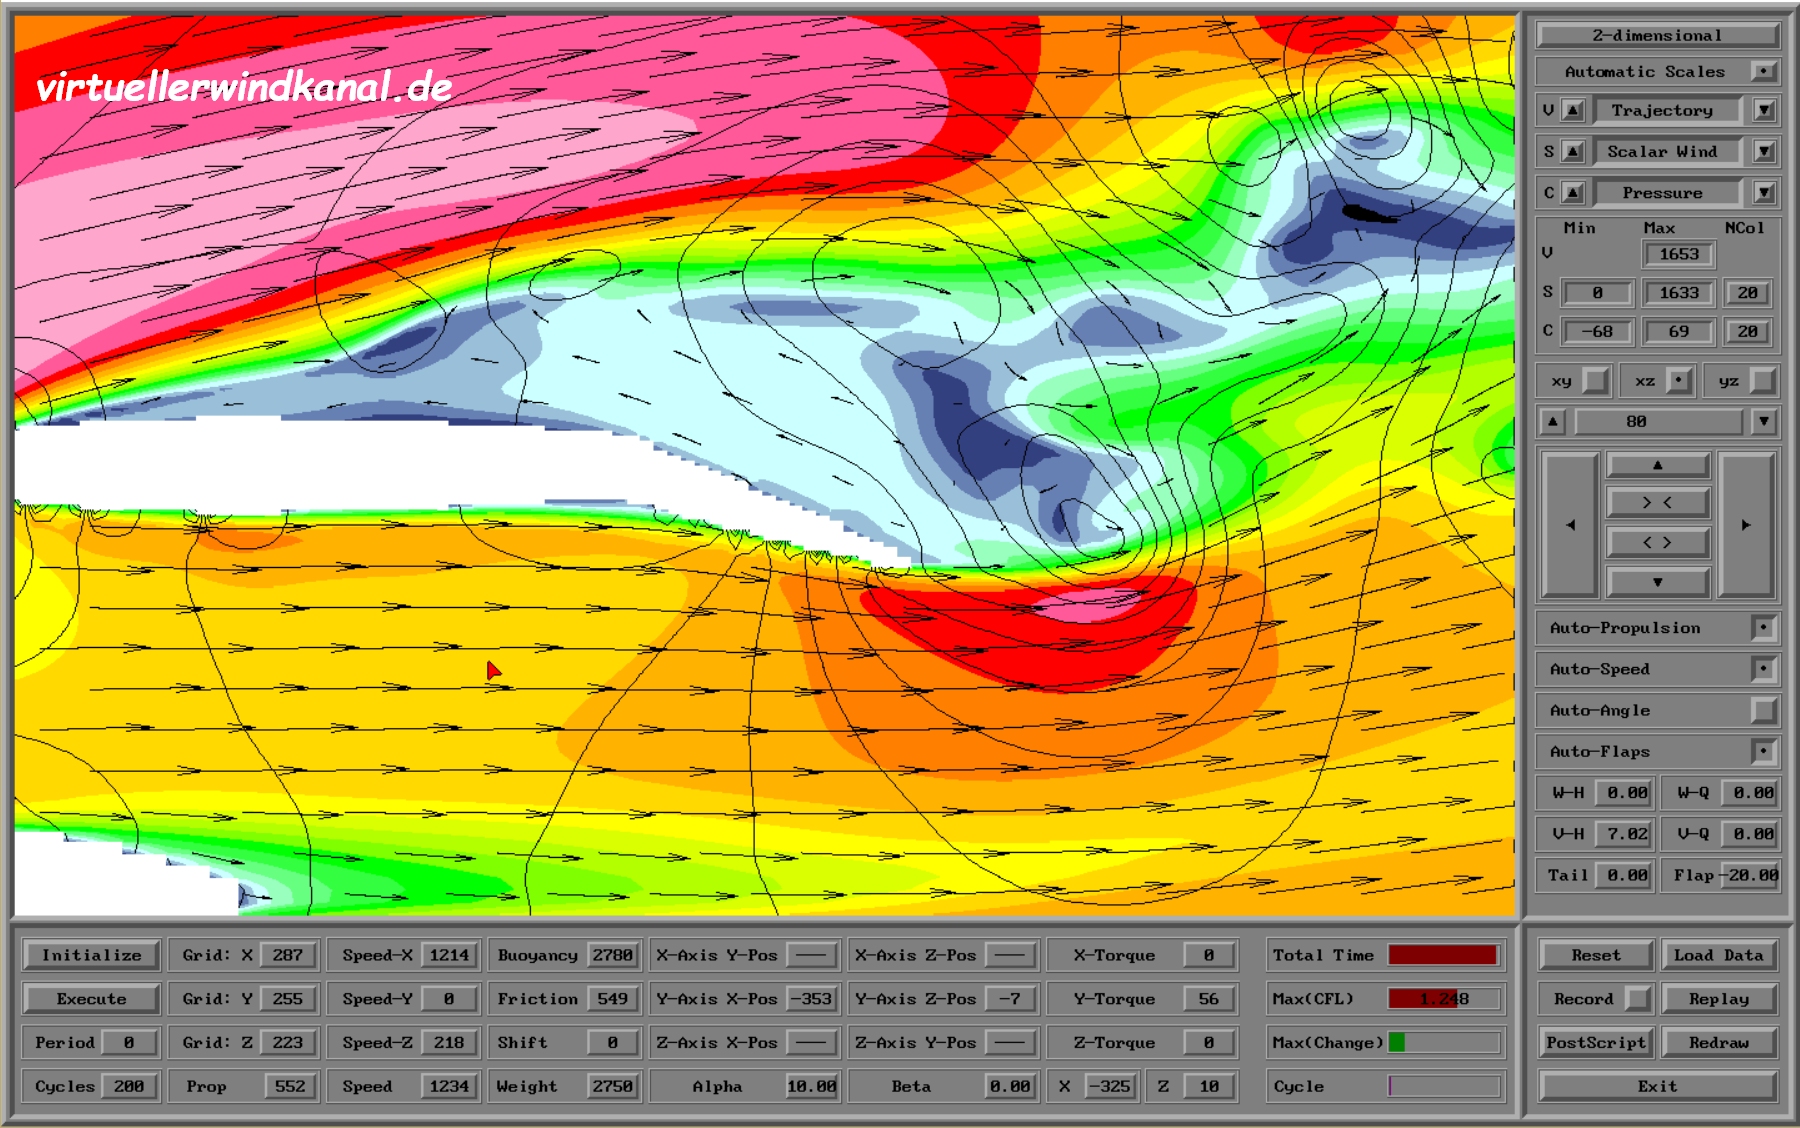This screenshot has height=1128, width=1800.
Task: Enable the Auto-Angle checkbox
Action: click(1763, 710)
